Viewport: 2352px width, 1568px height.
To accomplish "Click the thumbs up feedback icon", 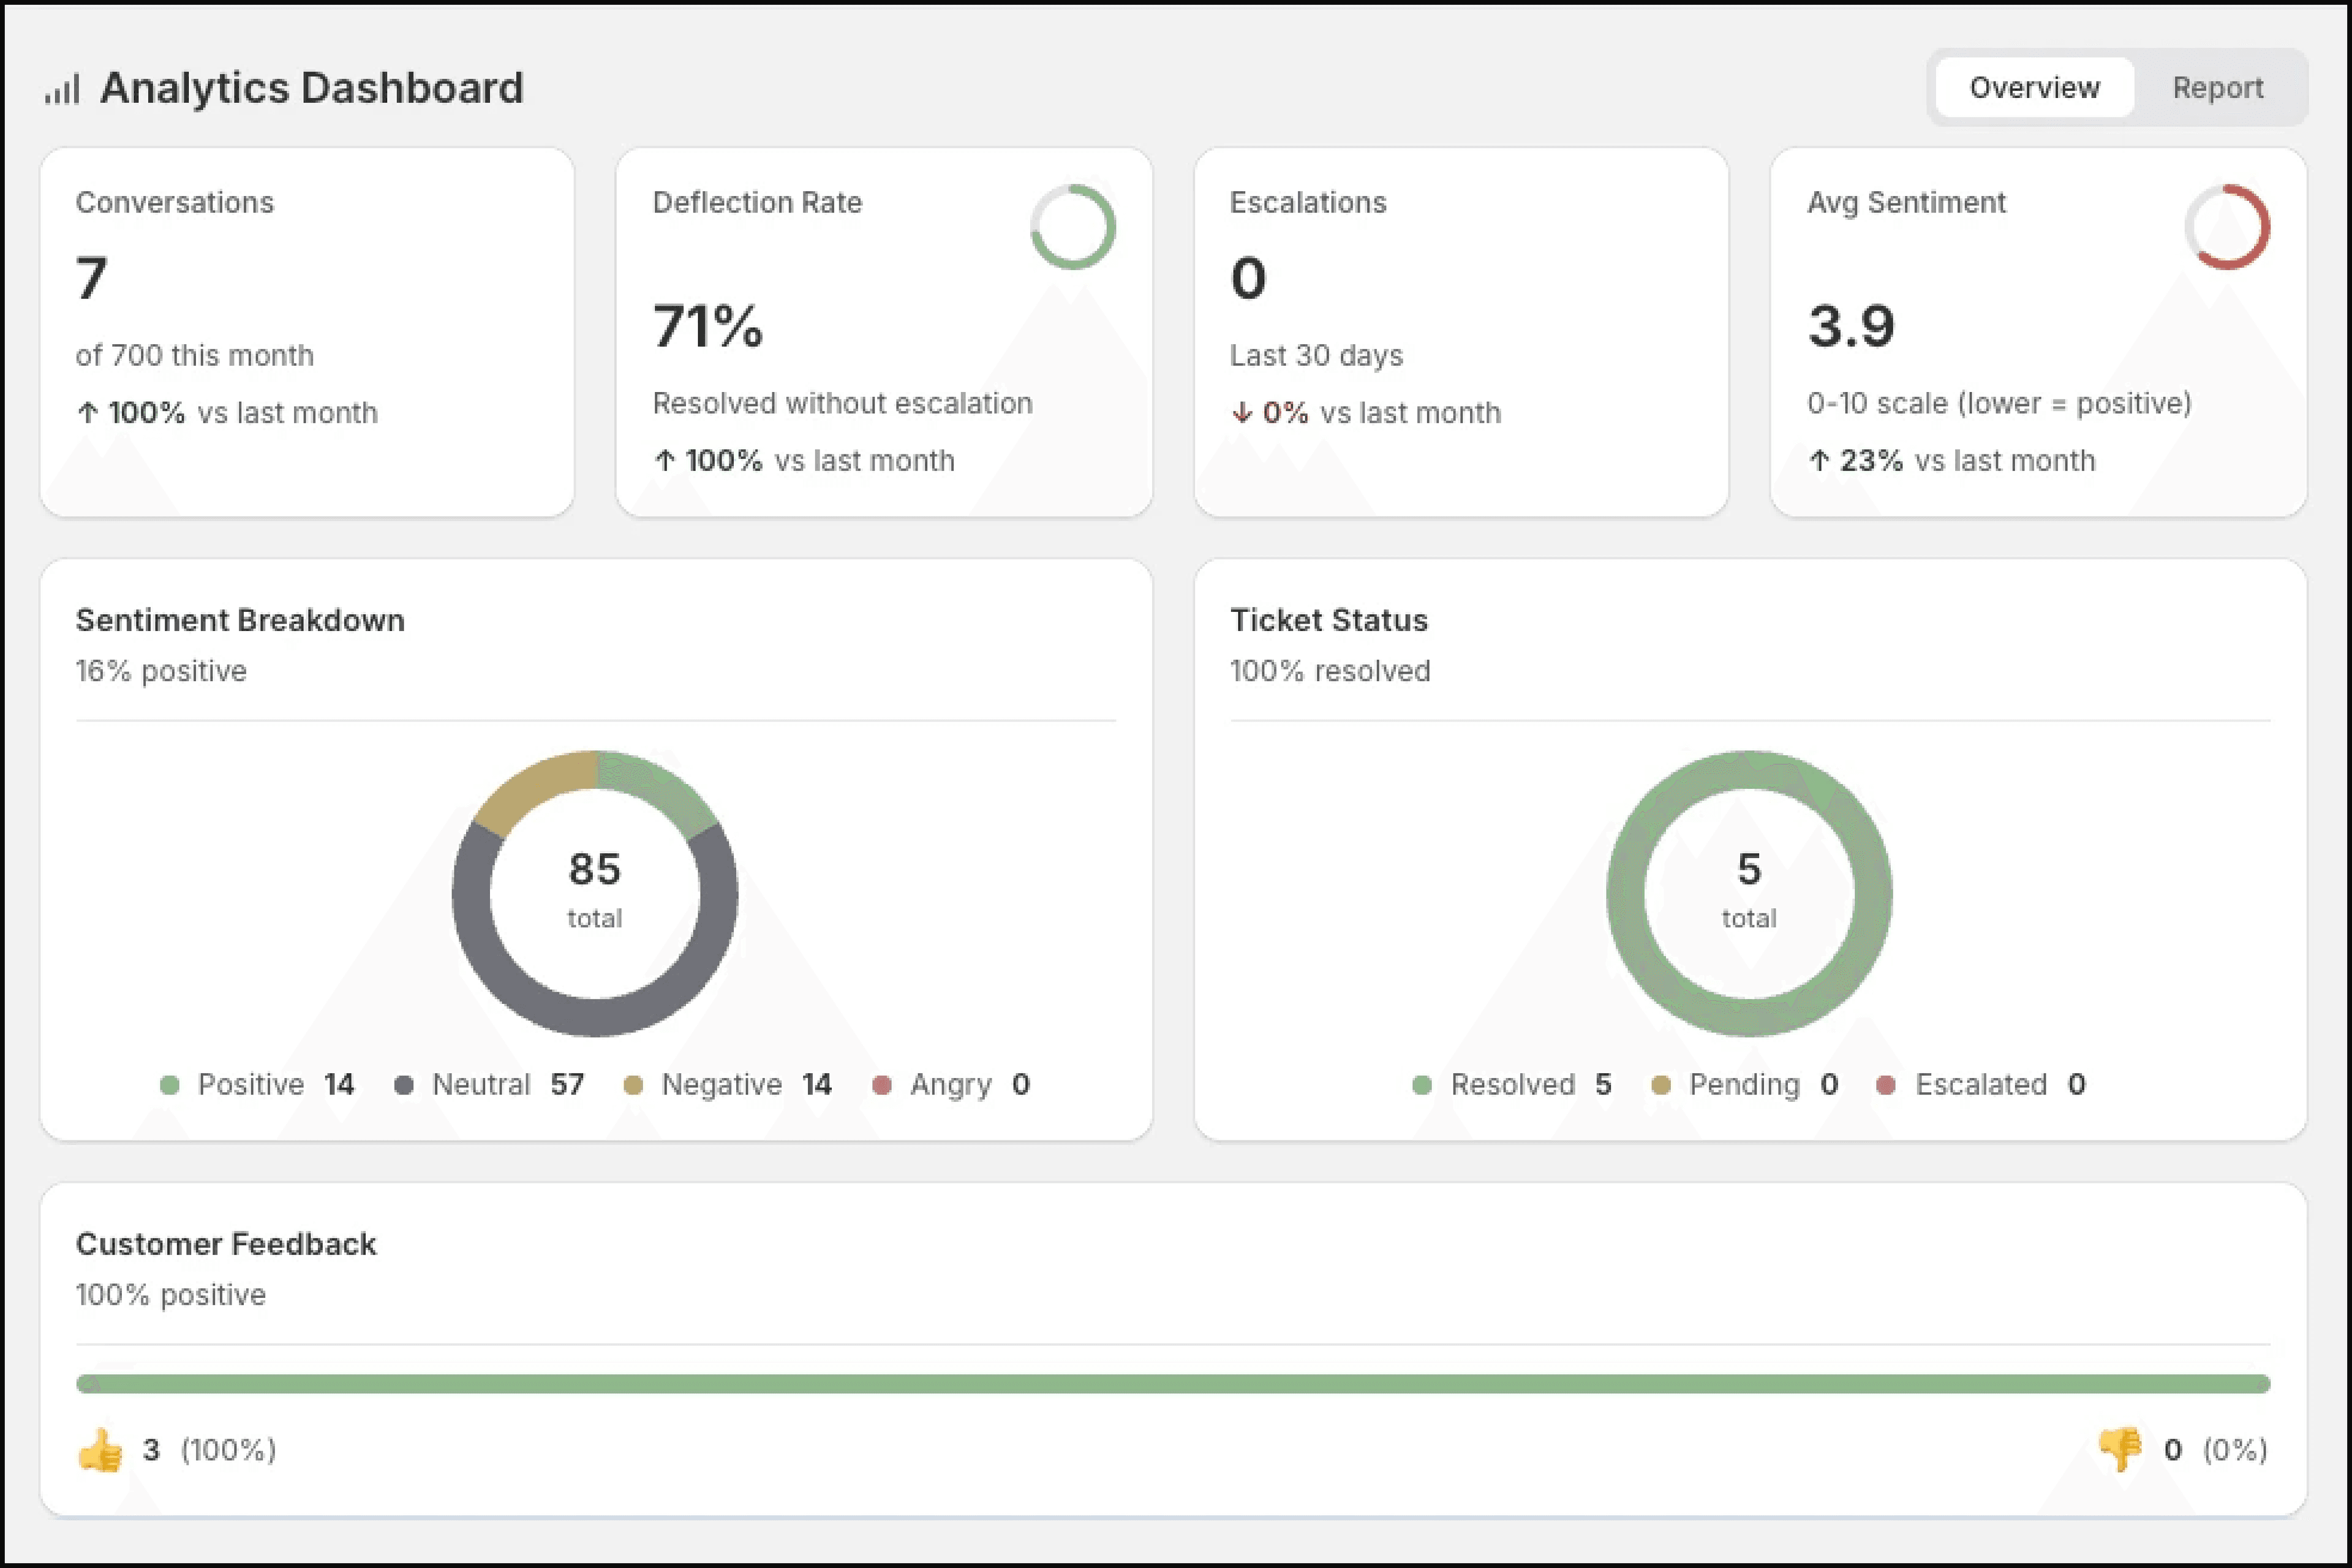I will (x=100, y=1450).
